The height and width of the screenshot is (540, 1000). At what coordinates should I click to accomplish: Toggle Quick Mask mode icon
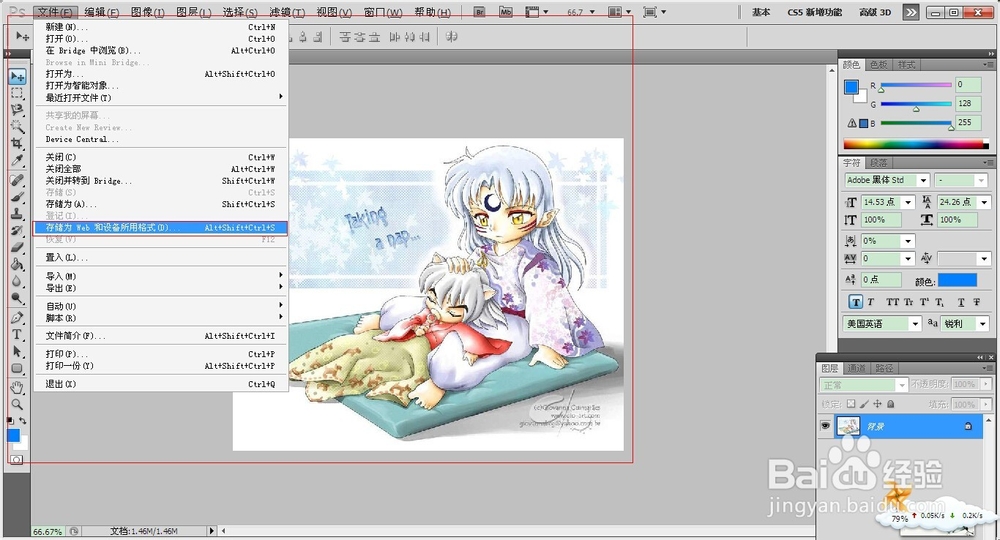pyautogui.click(x=17, y=459)
